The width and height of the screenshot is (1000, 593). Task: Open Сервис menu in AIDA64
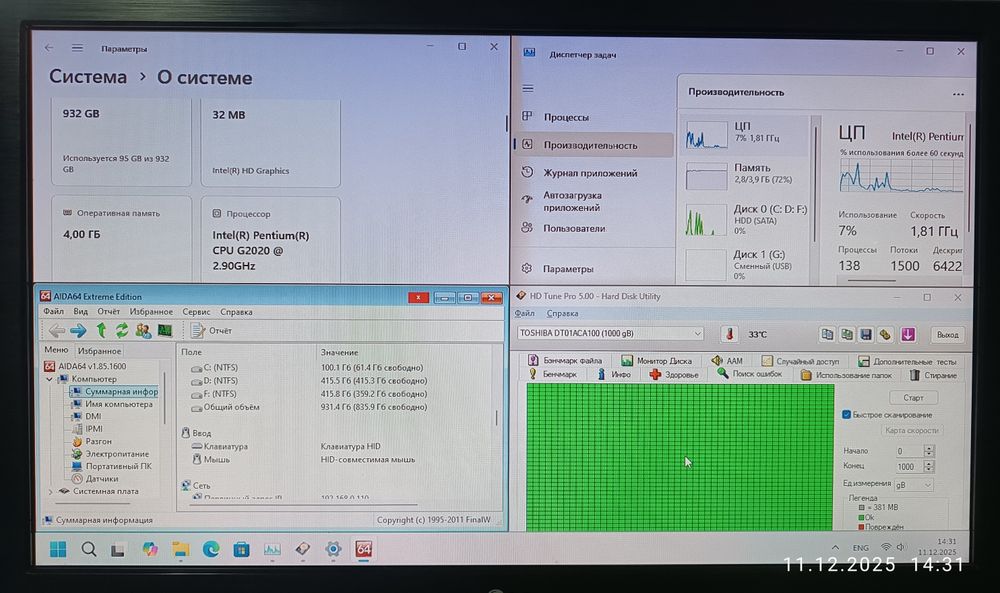[196, 312]
